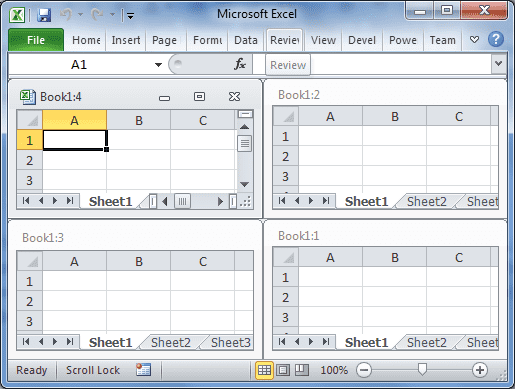Screen dimensions: 515x389
Task: Click the Redo arrow icon
Action: tap(97, 15)
